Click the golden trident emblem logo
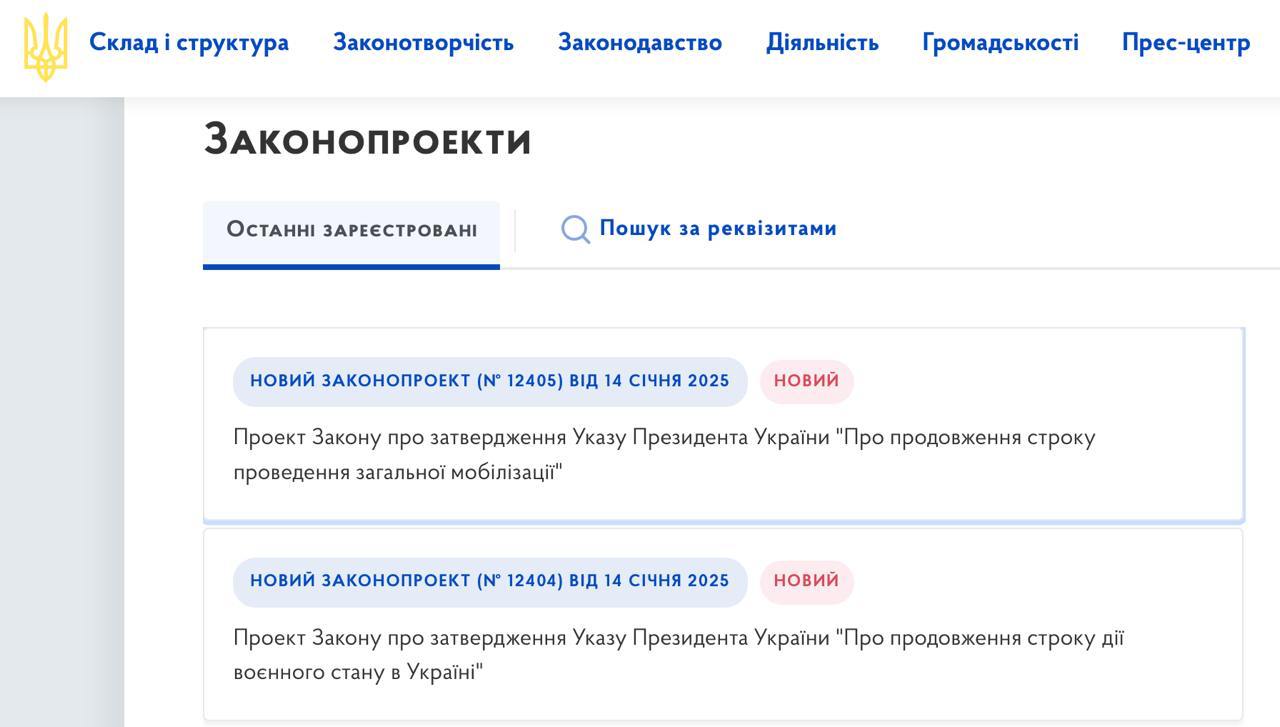Screen dimensions: 1280x727 (x=46, y=46)
